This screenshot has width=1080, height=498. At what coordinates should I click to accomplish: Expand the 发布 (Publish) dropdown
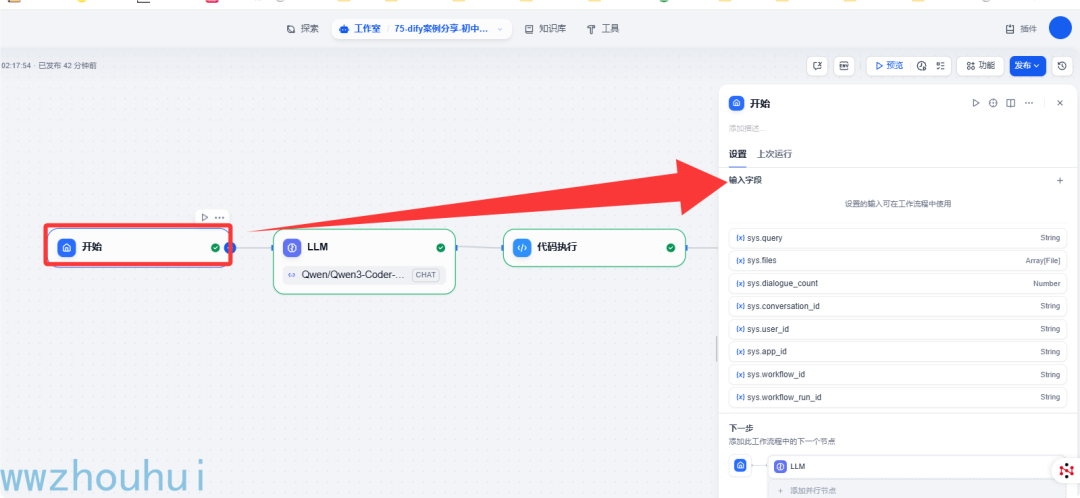(x=1028, y=66)
